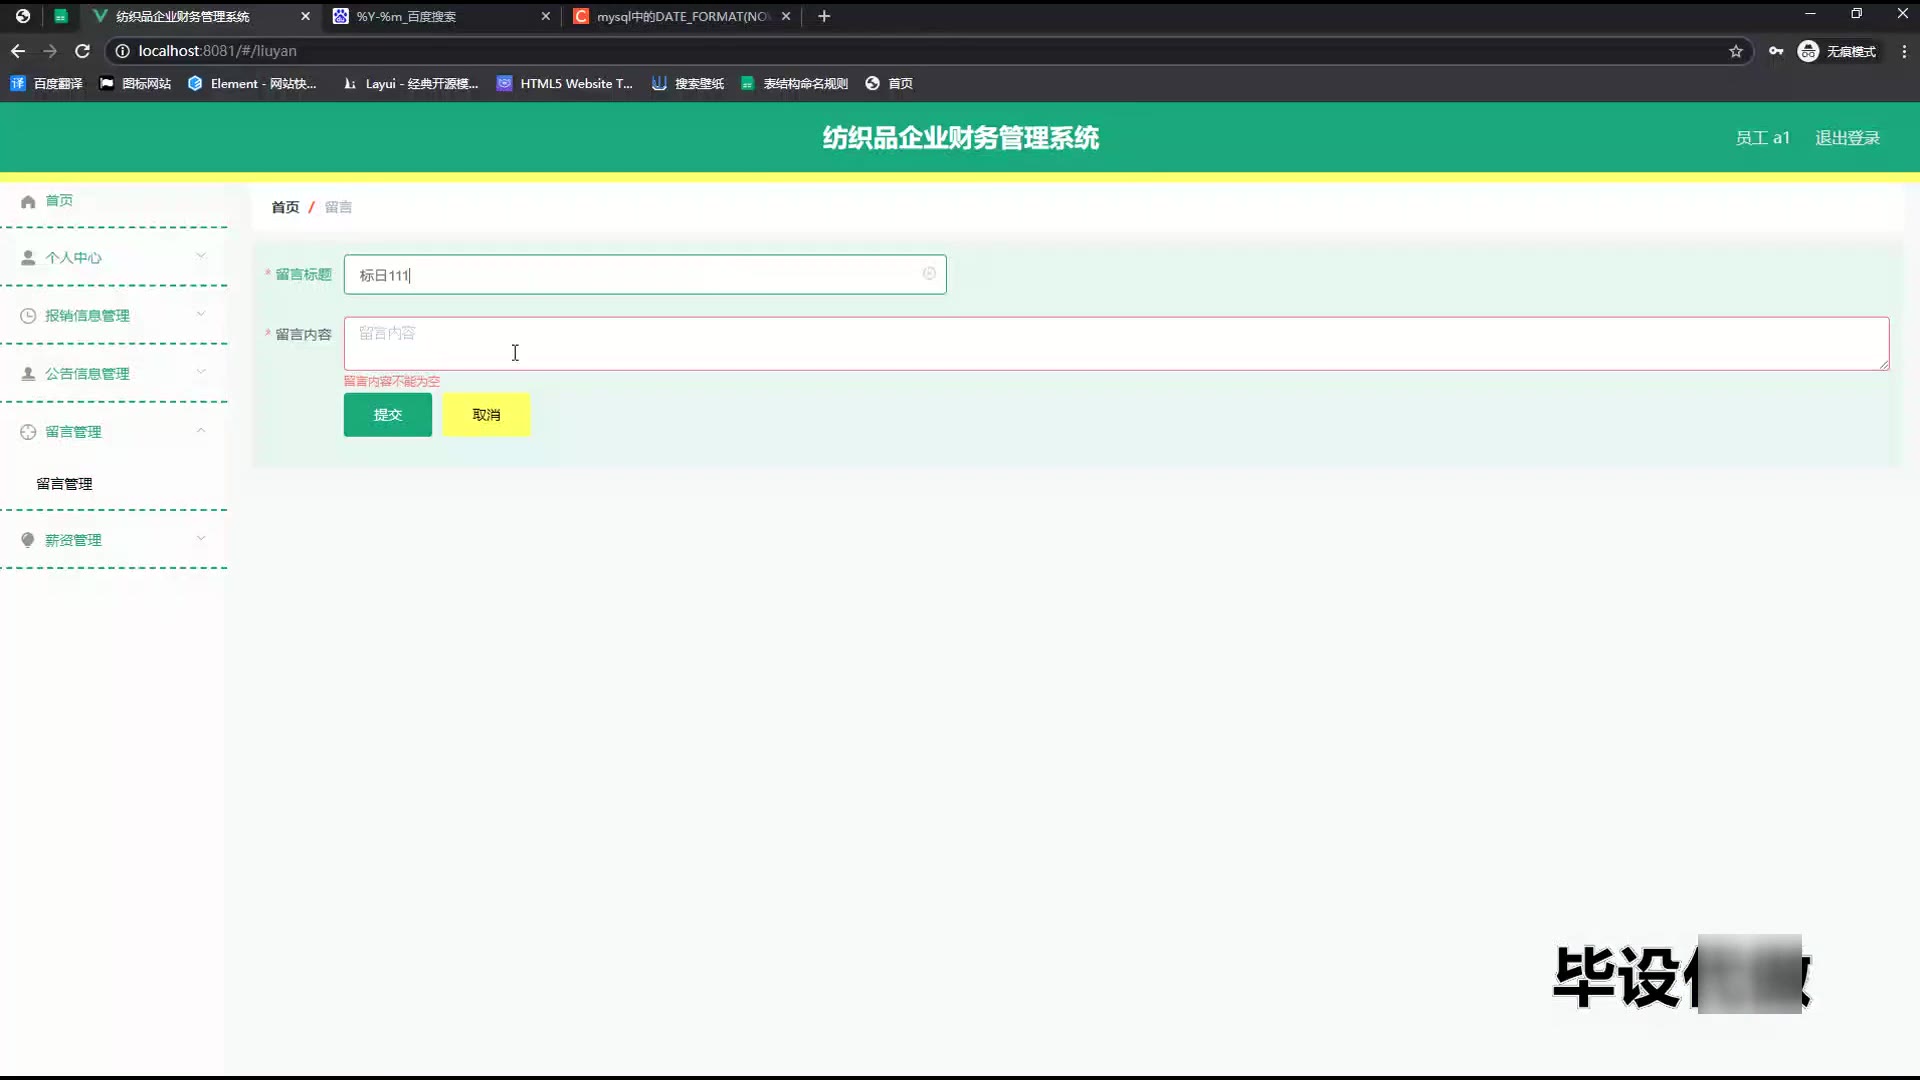This screenshot has height=1080, width=1920.
Task: Bookmark this page with star icon
Action: click(1736, 51)
